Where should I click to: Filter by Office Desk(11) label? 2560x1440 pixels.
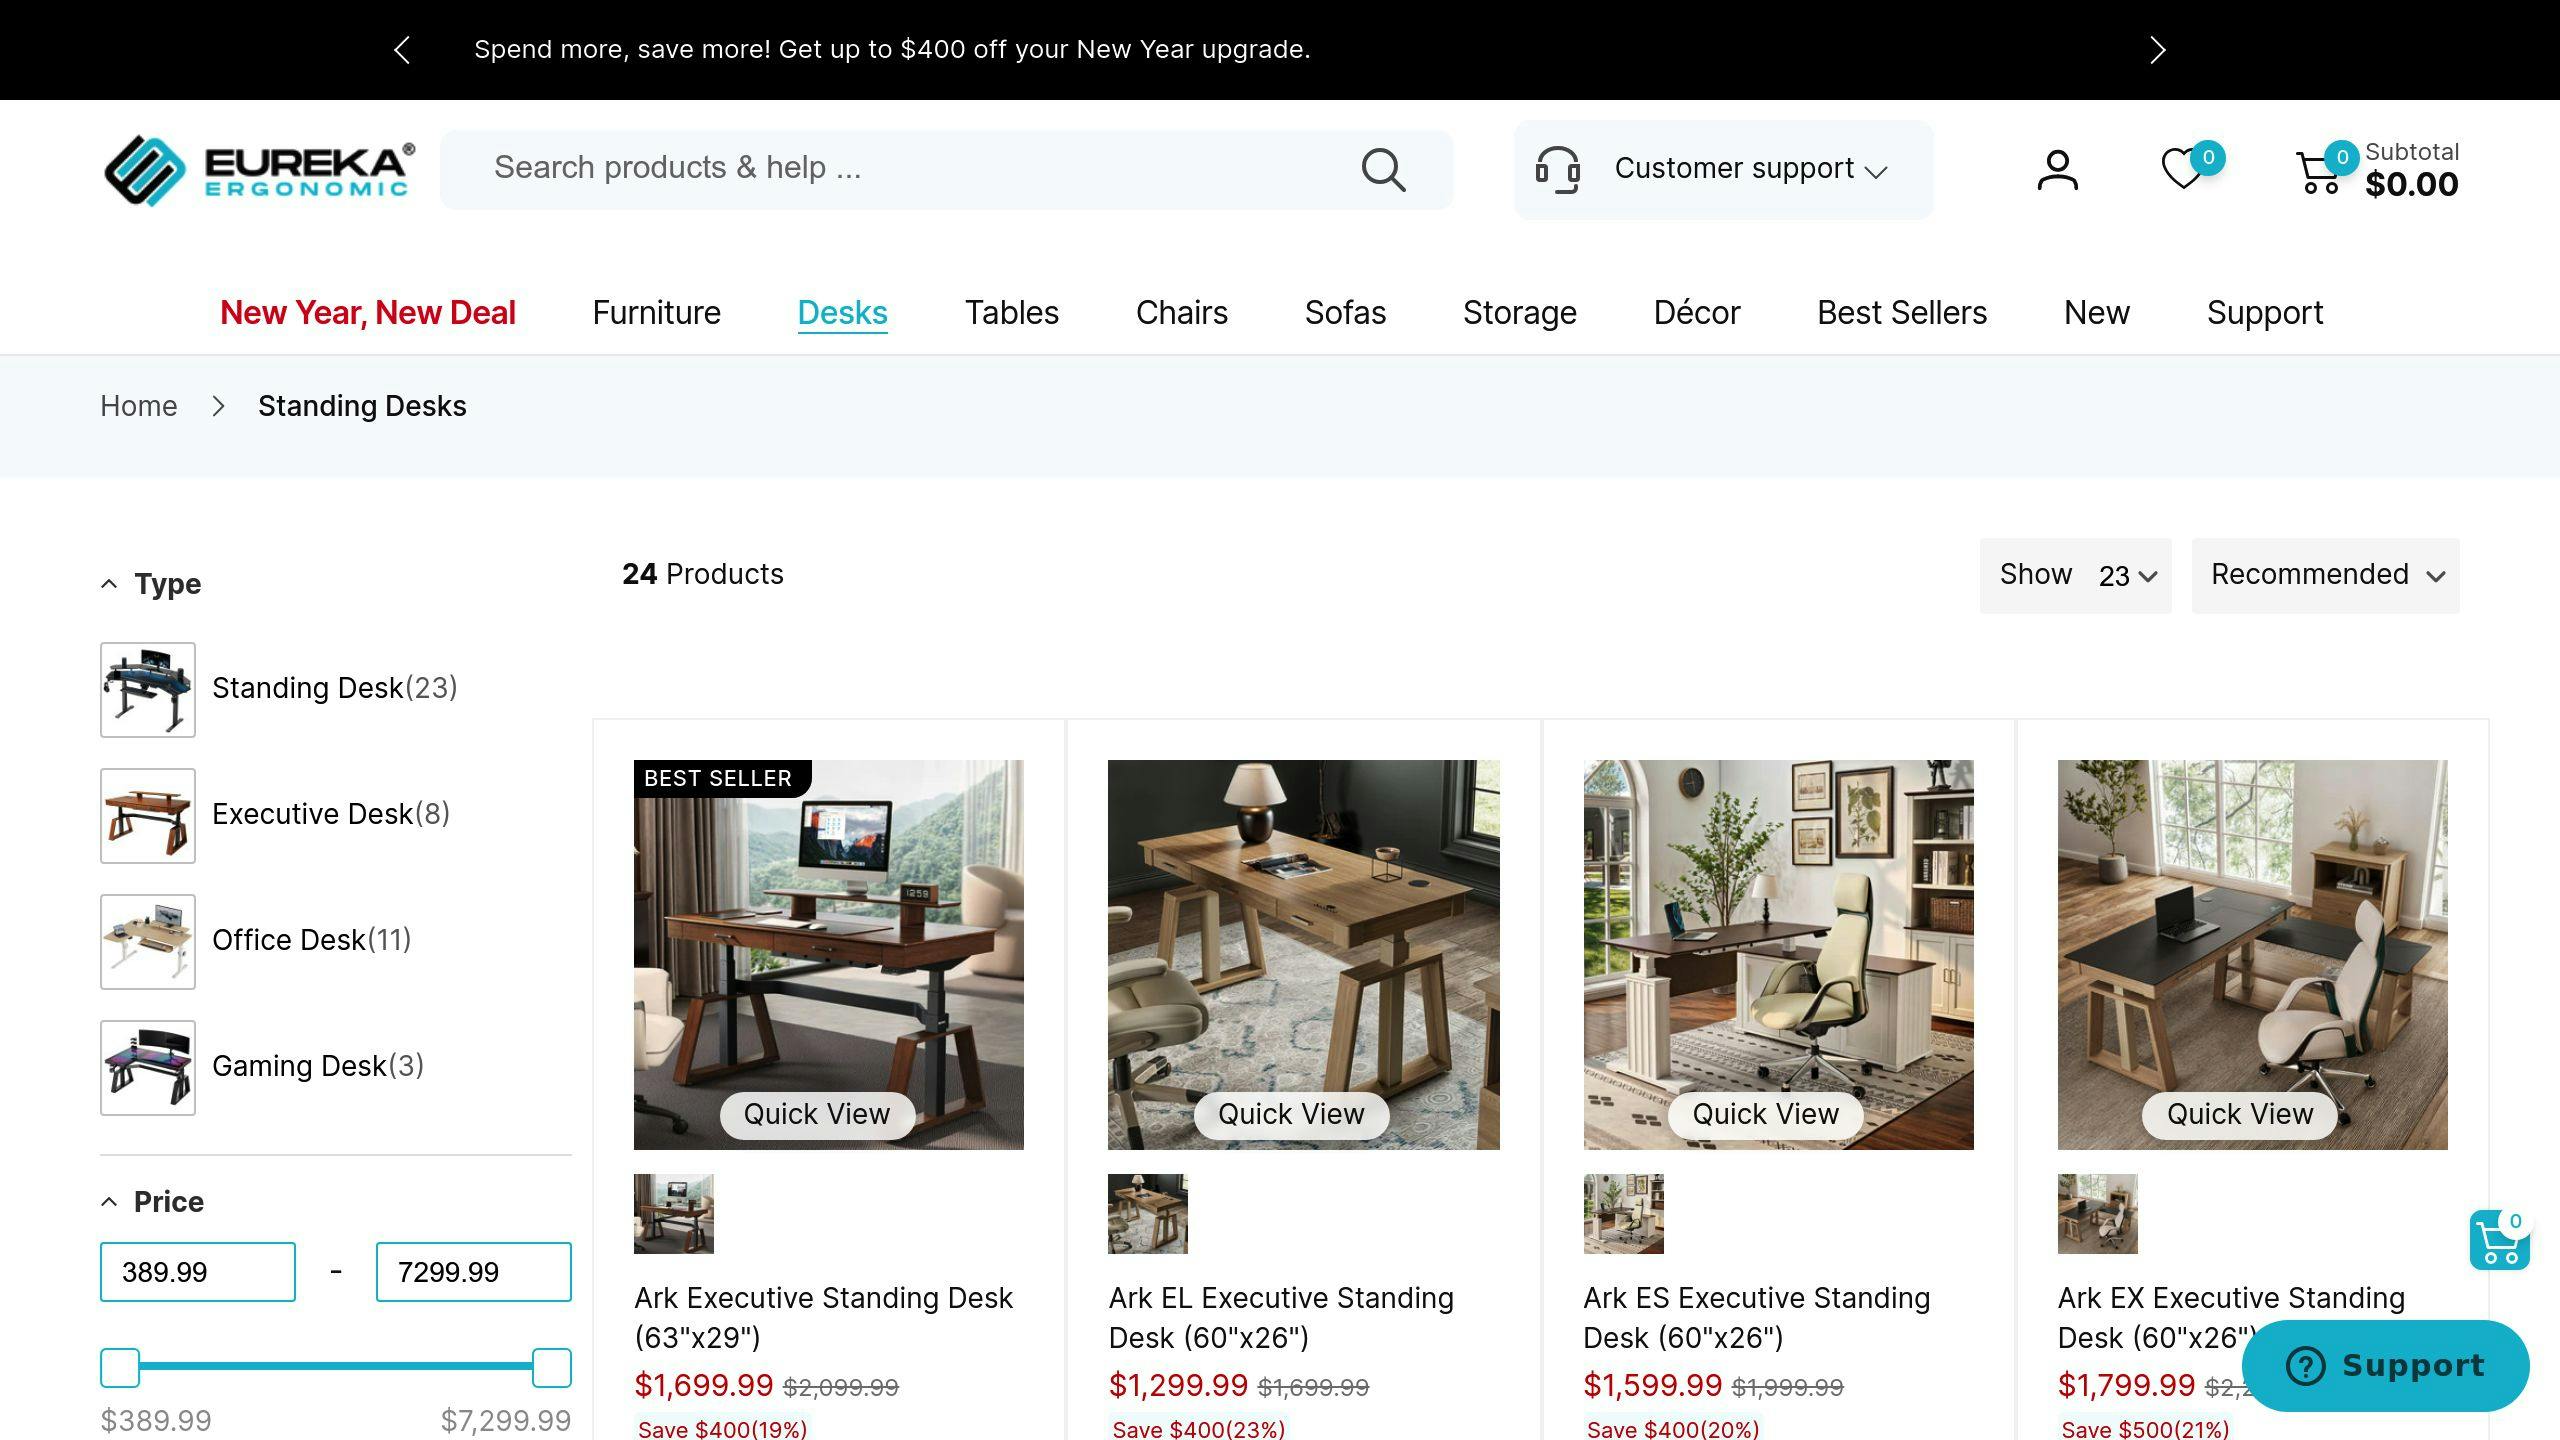pos(312,940)
